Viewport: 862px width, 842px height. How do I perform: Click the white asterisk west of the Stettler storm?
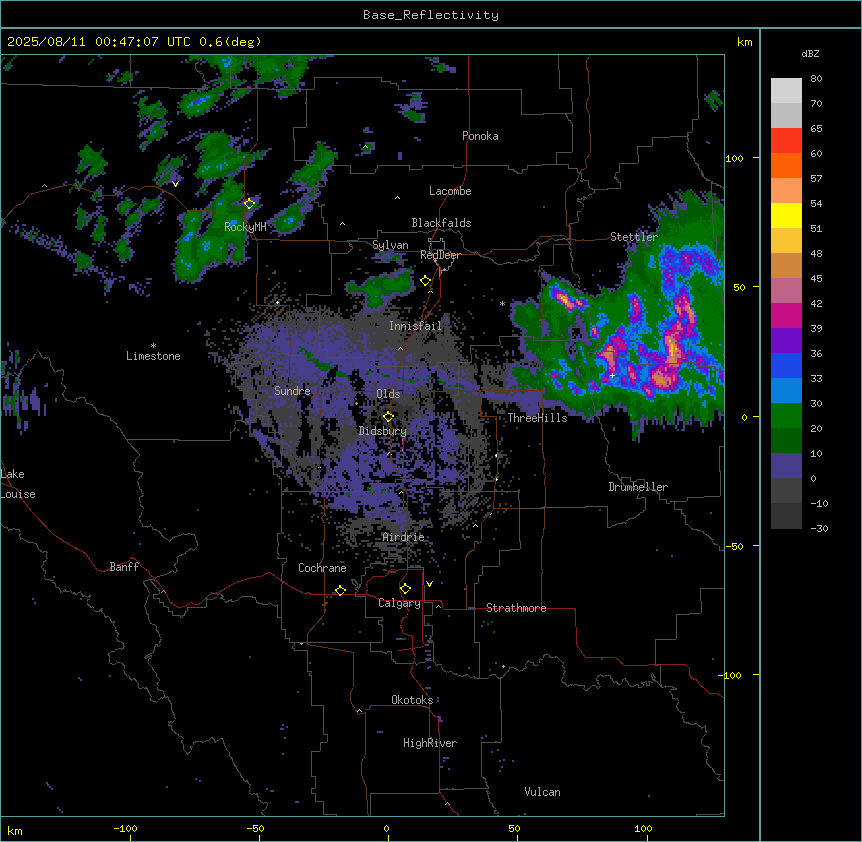coord(502,303)
